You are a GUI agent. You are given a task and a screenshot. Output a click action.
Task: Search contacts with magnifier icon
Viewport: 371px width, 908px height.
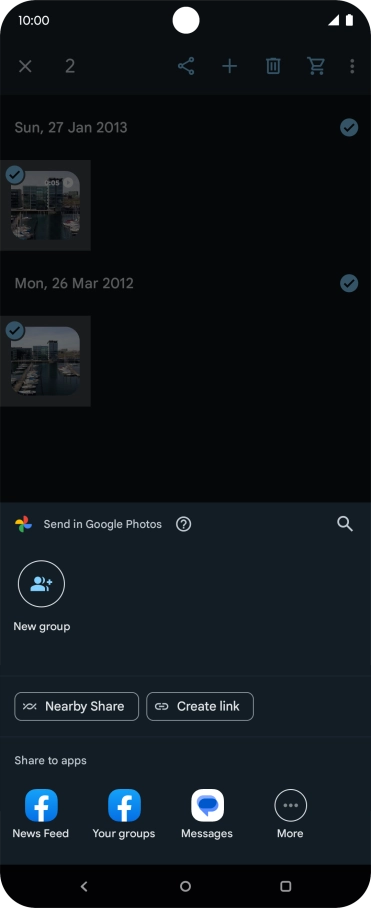pyautogui.click(x=345, y=524)
